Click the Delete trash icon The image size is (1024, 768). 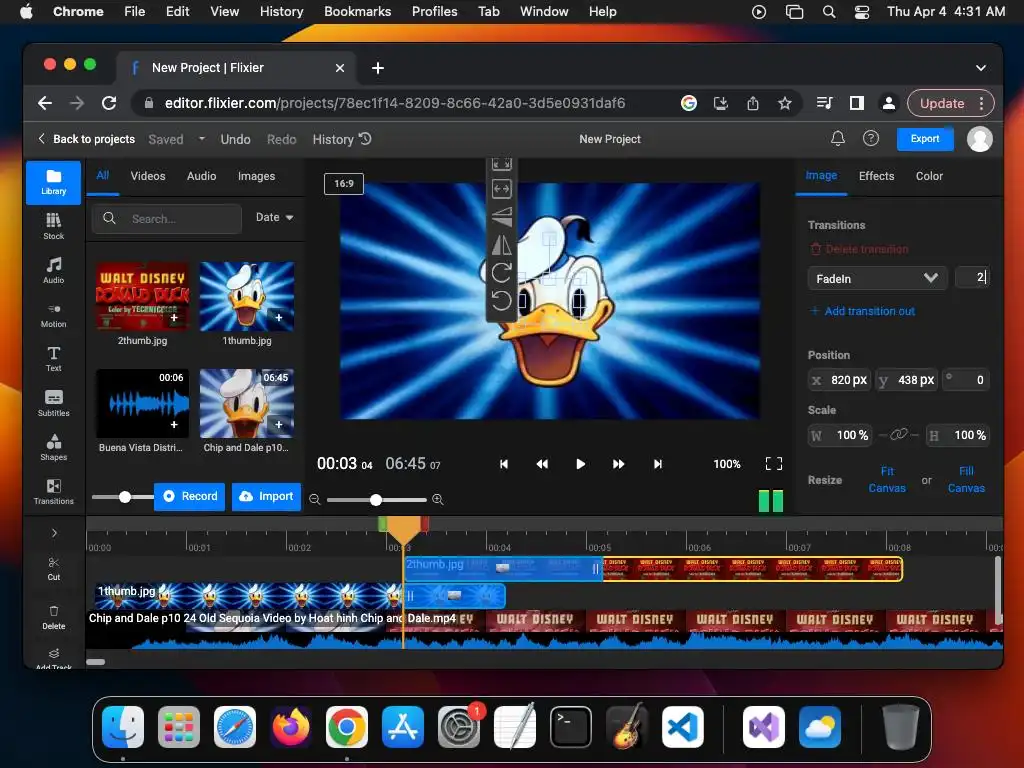(x=54, y=617)
